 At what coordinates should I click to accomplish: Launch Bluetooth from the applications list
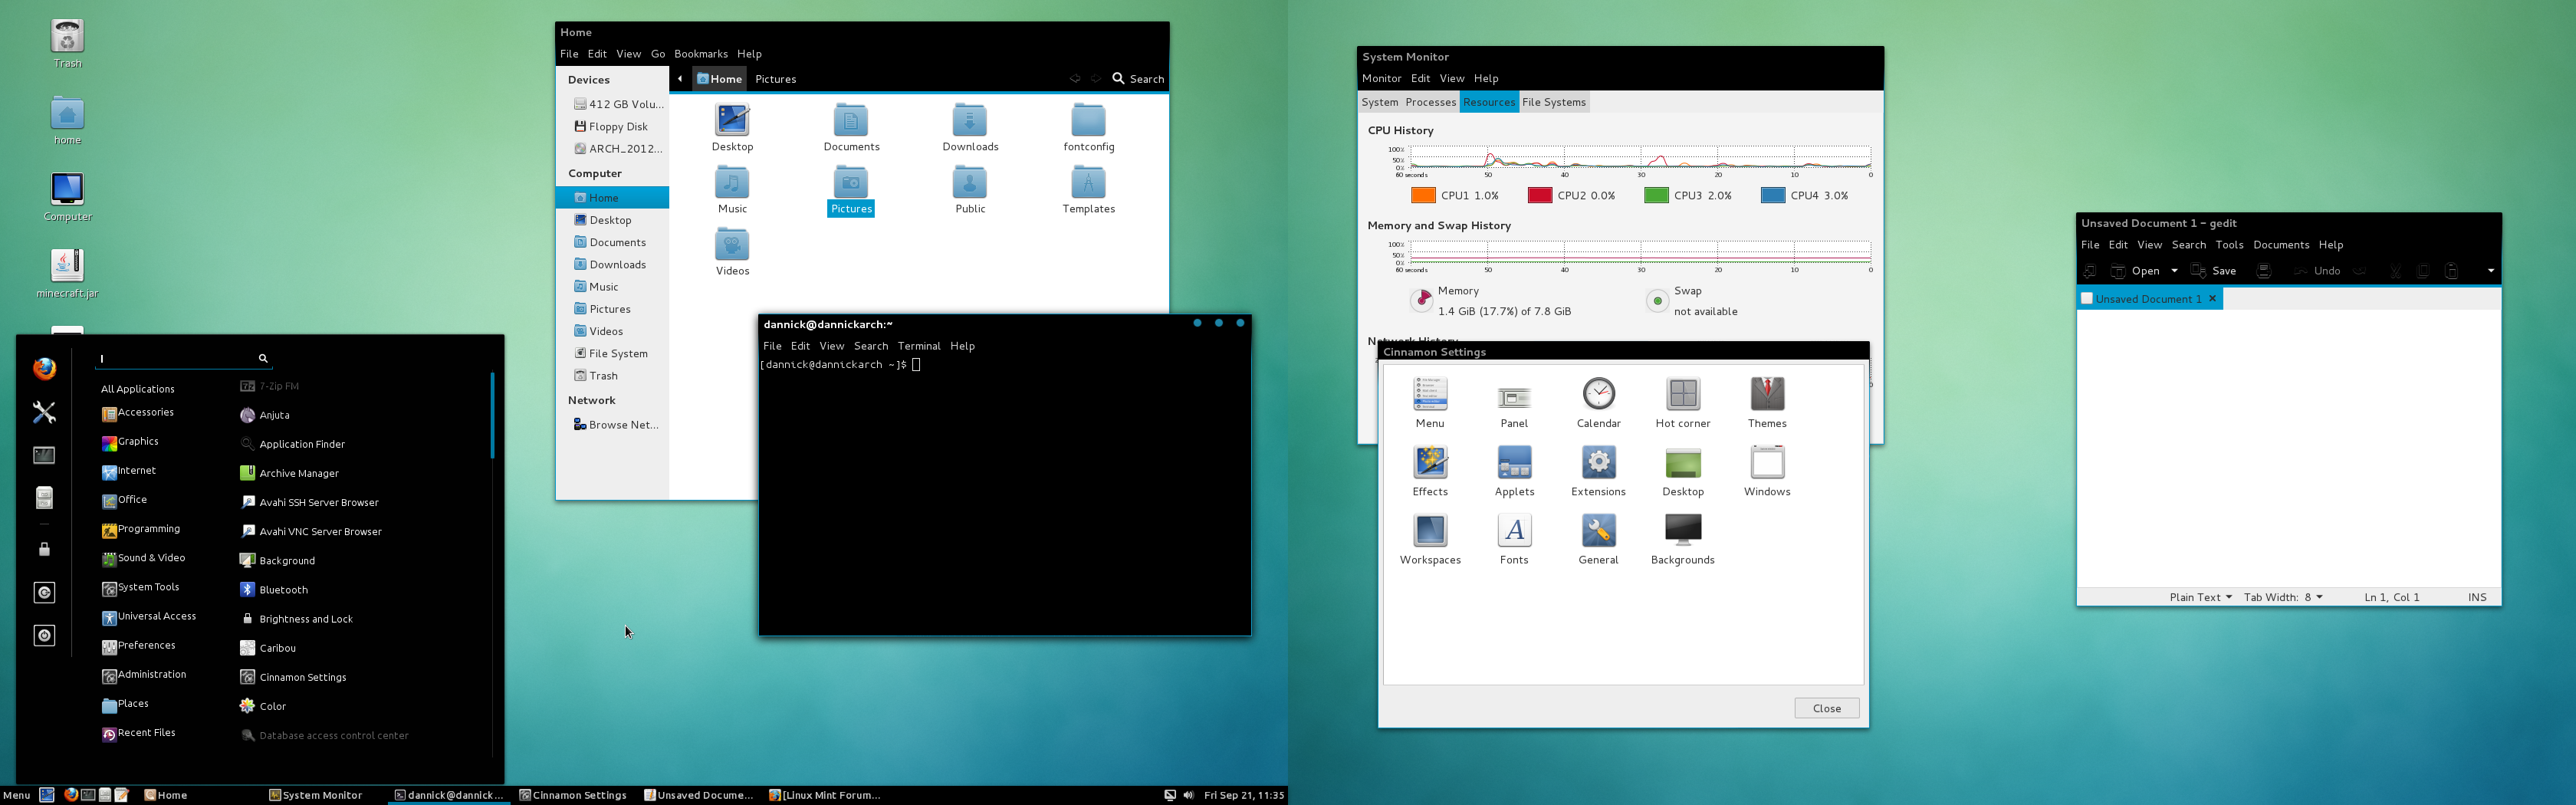tap(274, 590)
